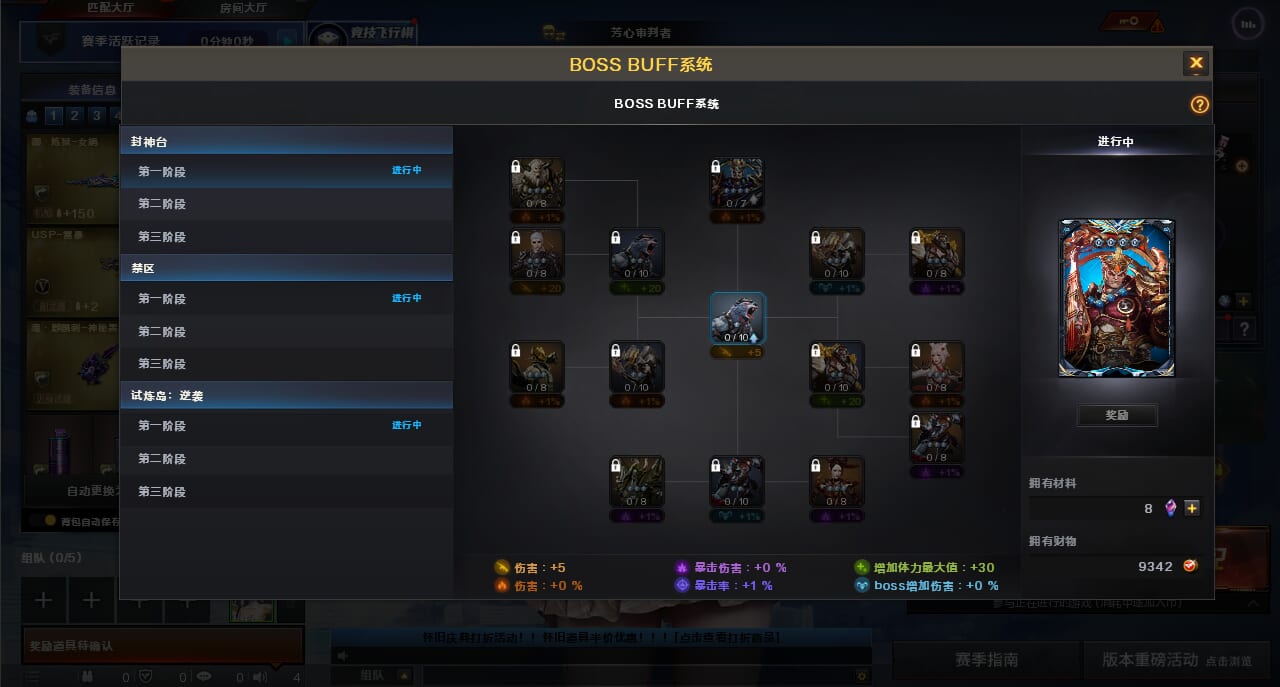The image size is (1280, 687).
Task: Click the boss card portrait thumbnail
Action: coord(1117,298)
